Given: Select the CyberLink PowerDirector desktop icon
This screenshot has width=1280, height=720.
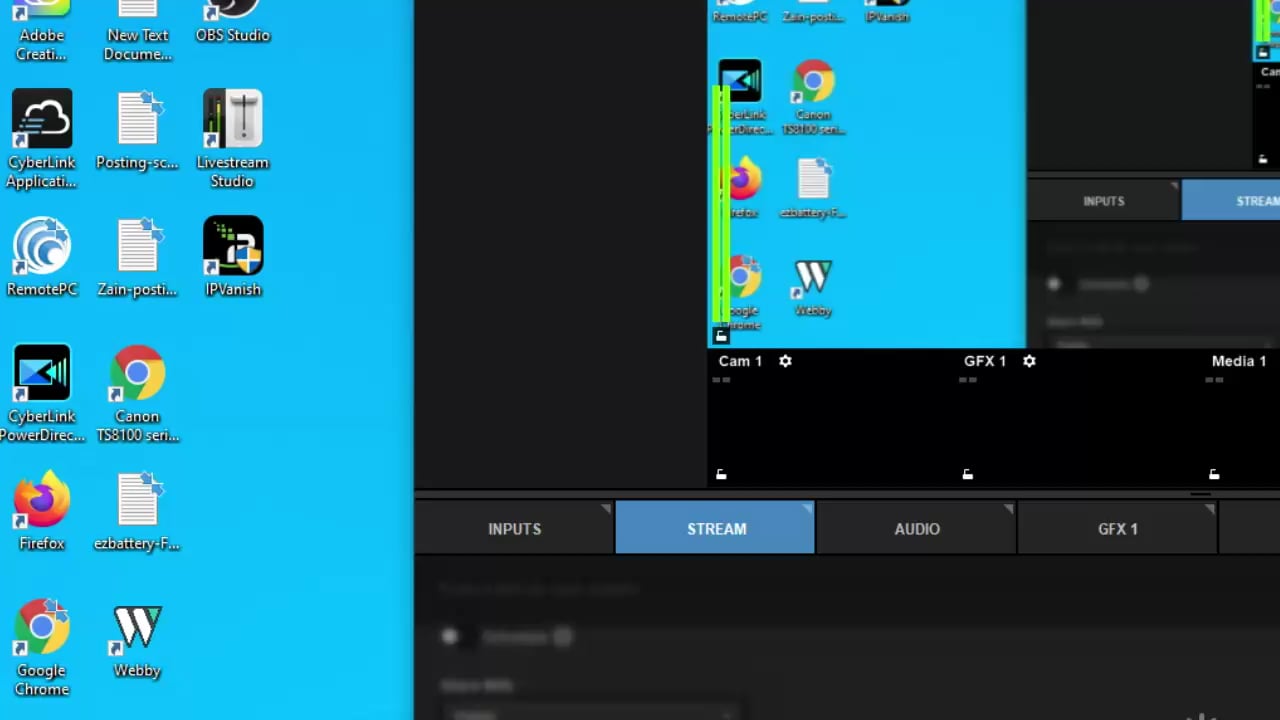Looking at the screenshot, I should click(41, 393).
